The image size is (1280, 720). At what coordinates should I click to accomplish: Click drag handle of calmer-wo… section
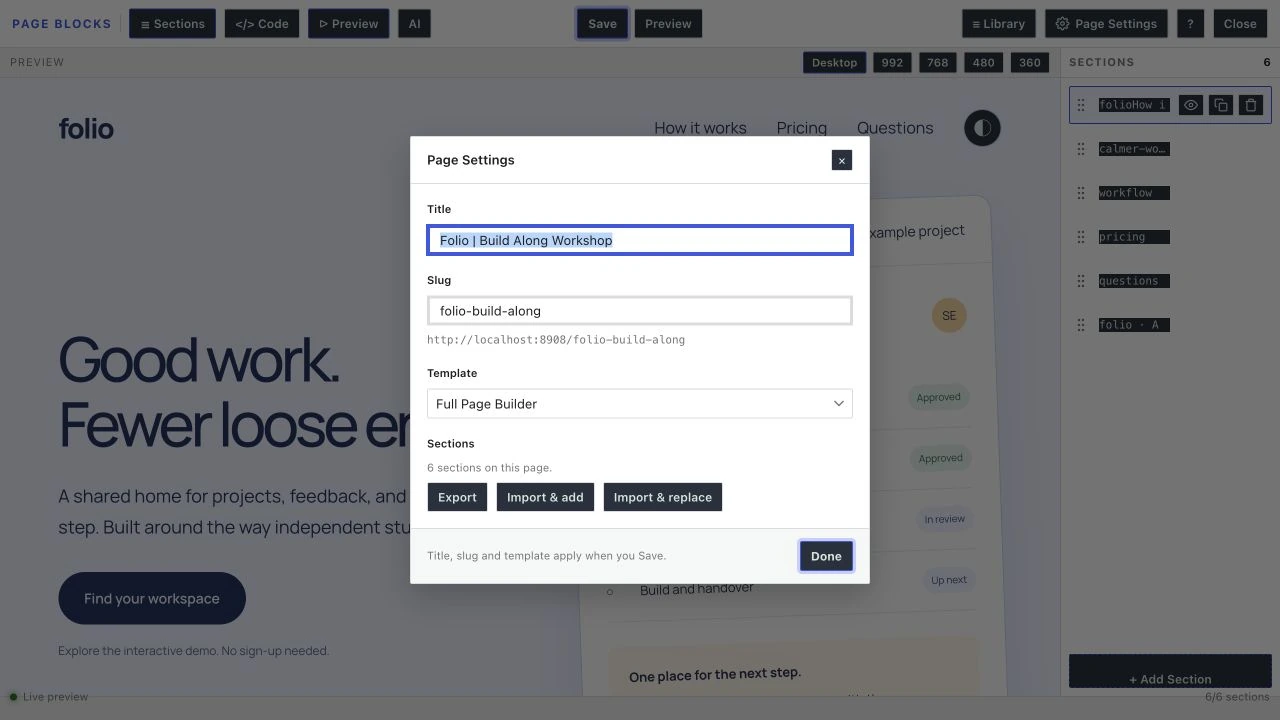[x=1081, y=149]
